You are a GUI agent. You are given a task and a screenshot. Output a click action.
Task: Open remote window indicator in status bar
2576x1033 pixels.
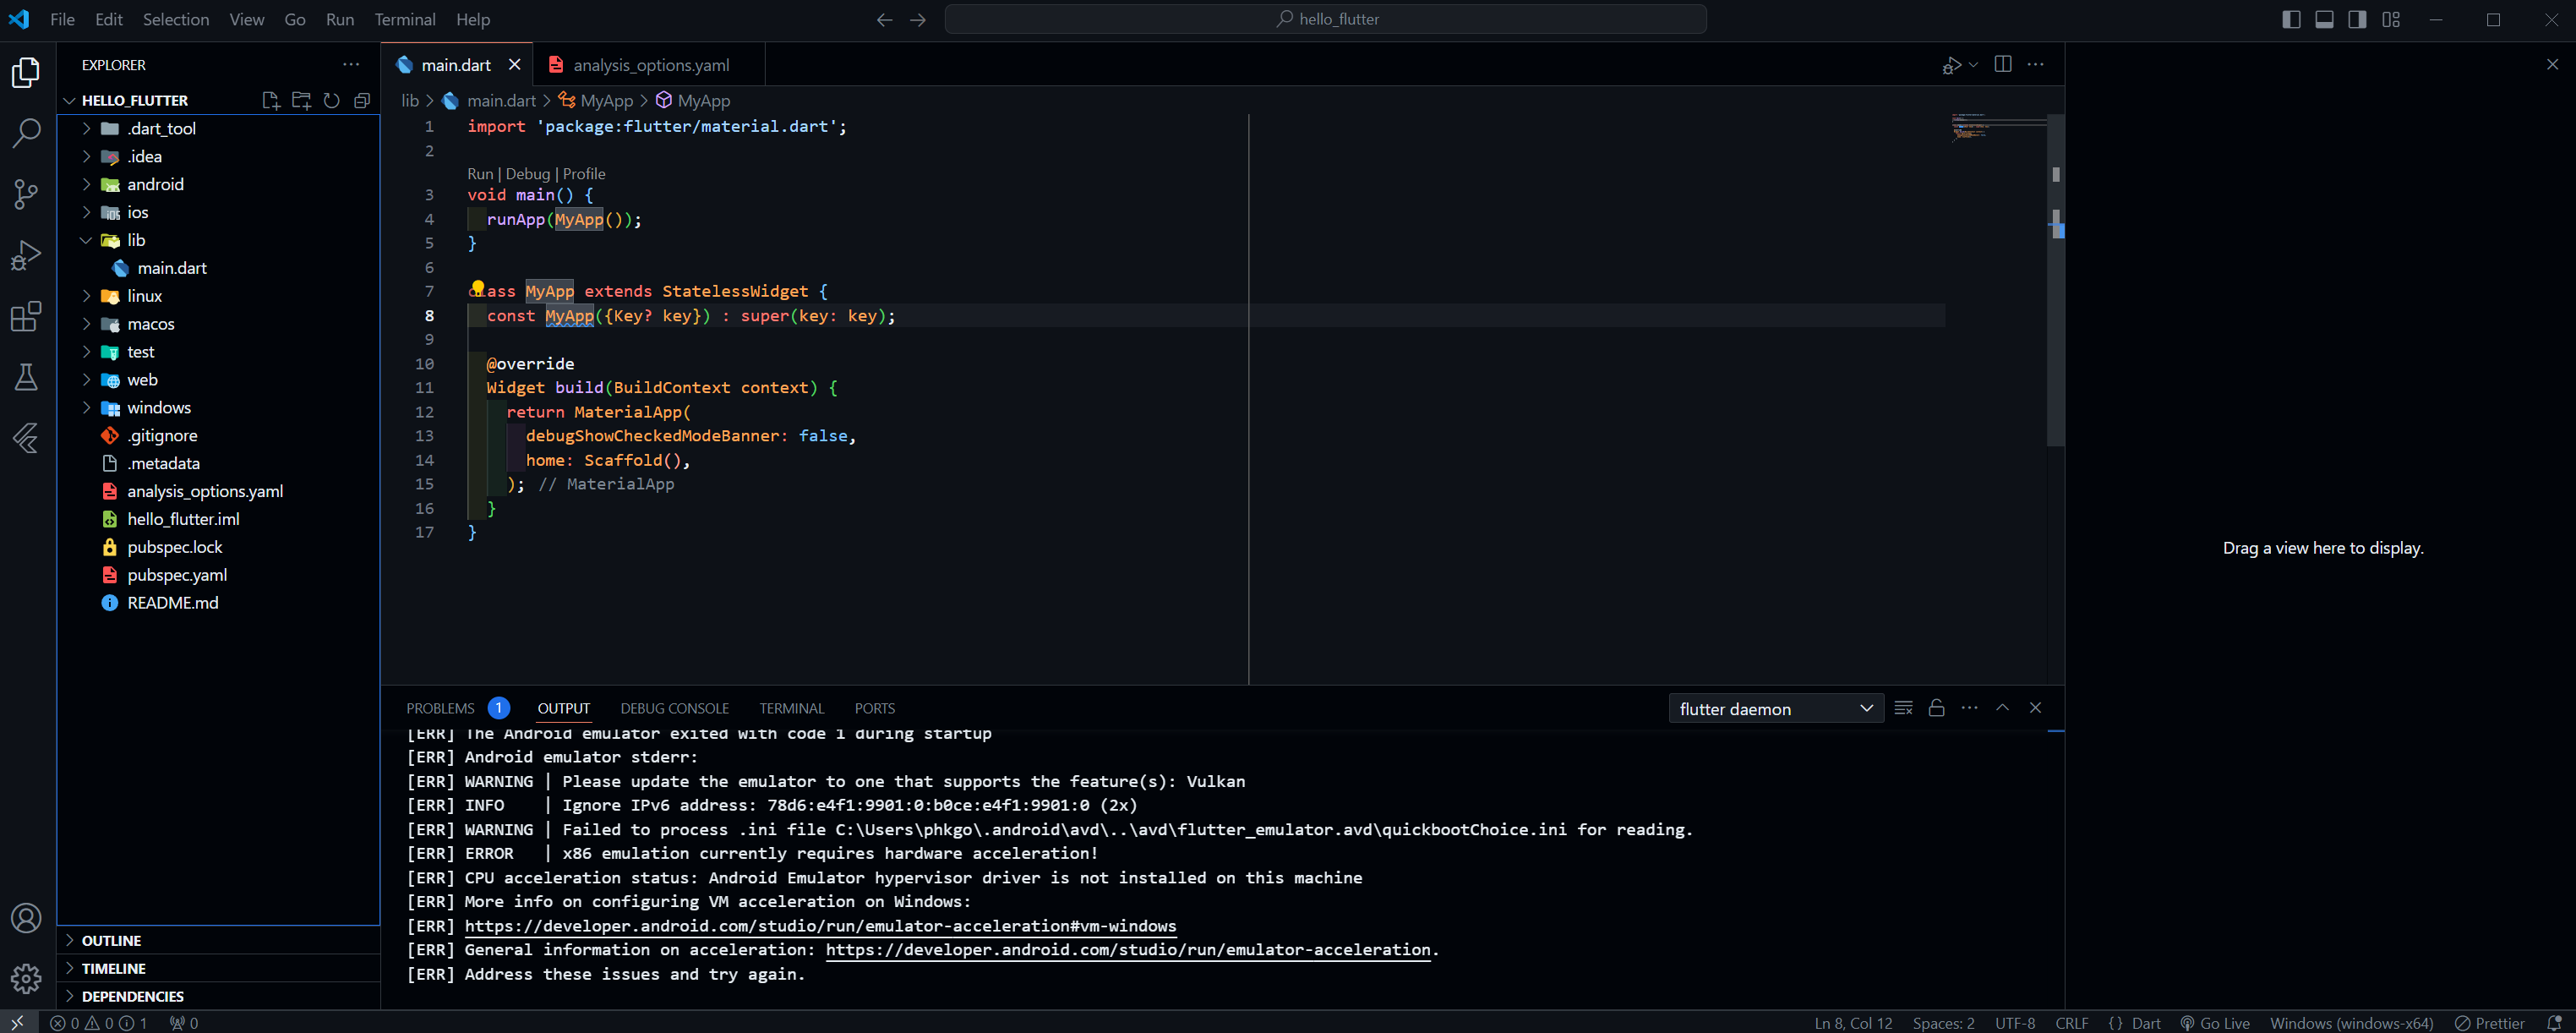point(18,1023)
